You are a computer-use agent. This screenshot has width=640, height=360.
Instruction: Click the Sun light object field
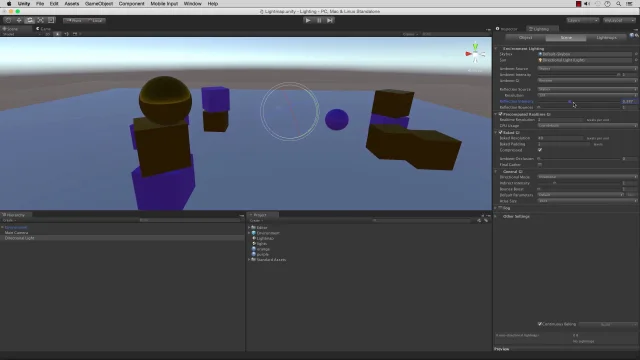click(x=585, y=60)
